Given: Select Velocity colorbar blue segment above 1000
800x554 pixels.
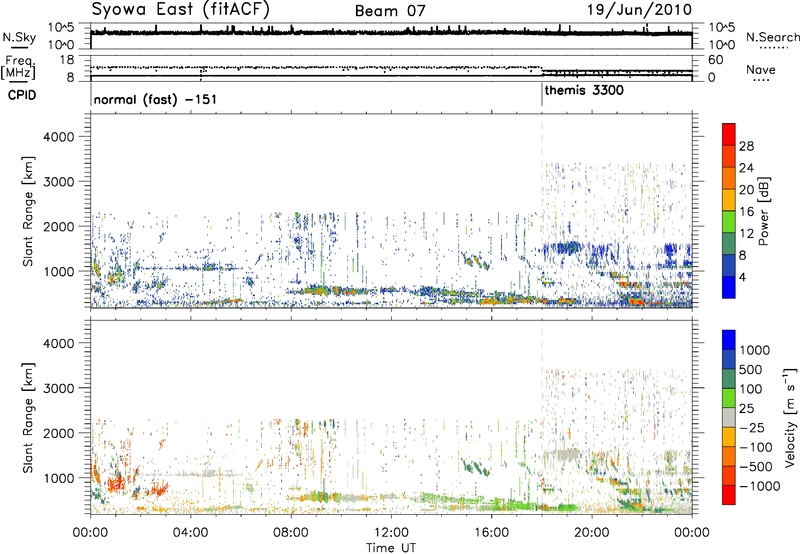Looking at the screenshot, I should click(x=729, y=340).
